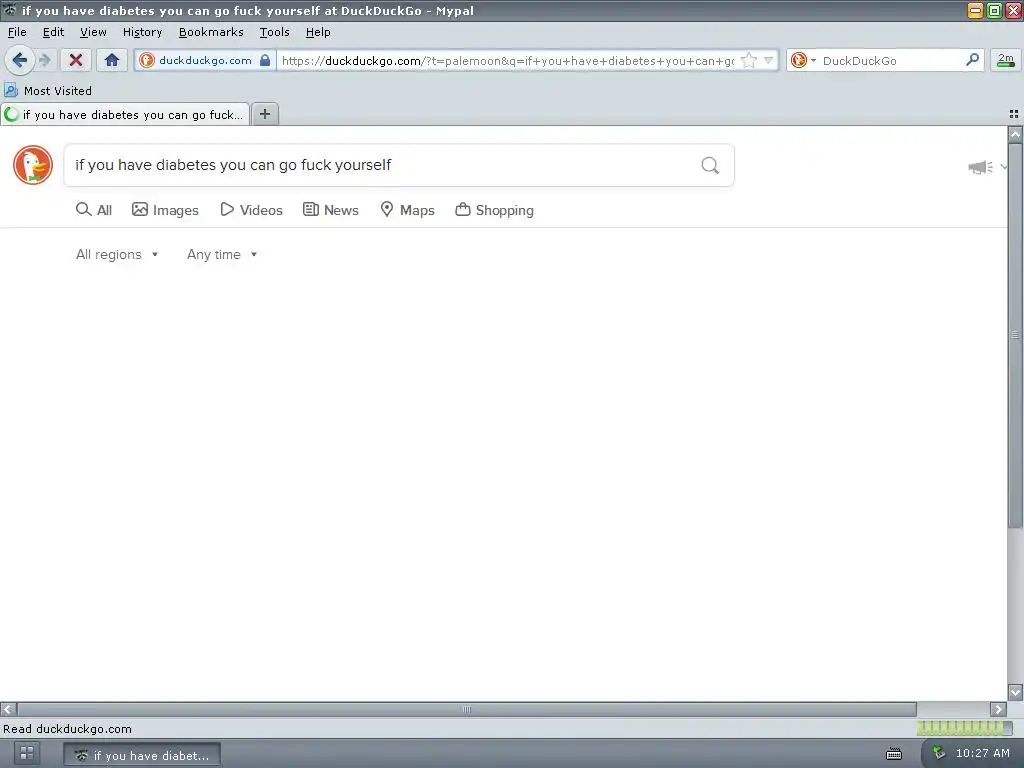Switch to Maps results

(408, 210)
